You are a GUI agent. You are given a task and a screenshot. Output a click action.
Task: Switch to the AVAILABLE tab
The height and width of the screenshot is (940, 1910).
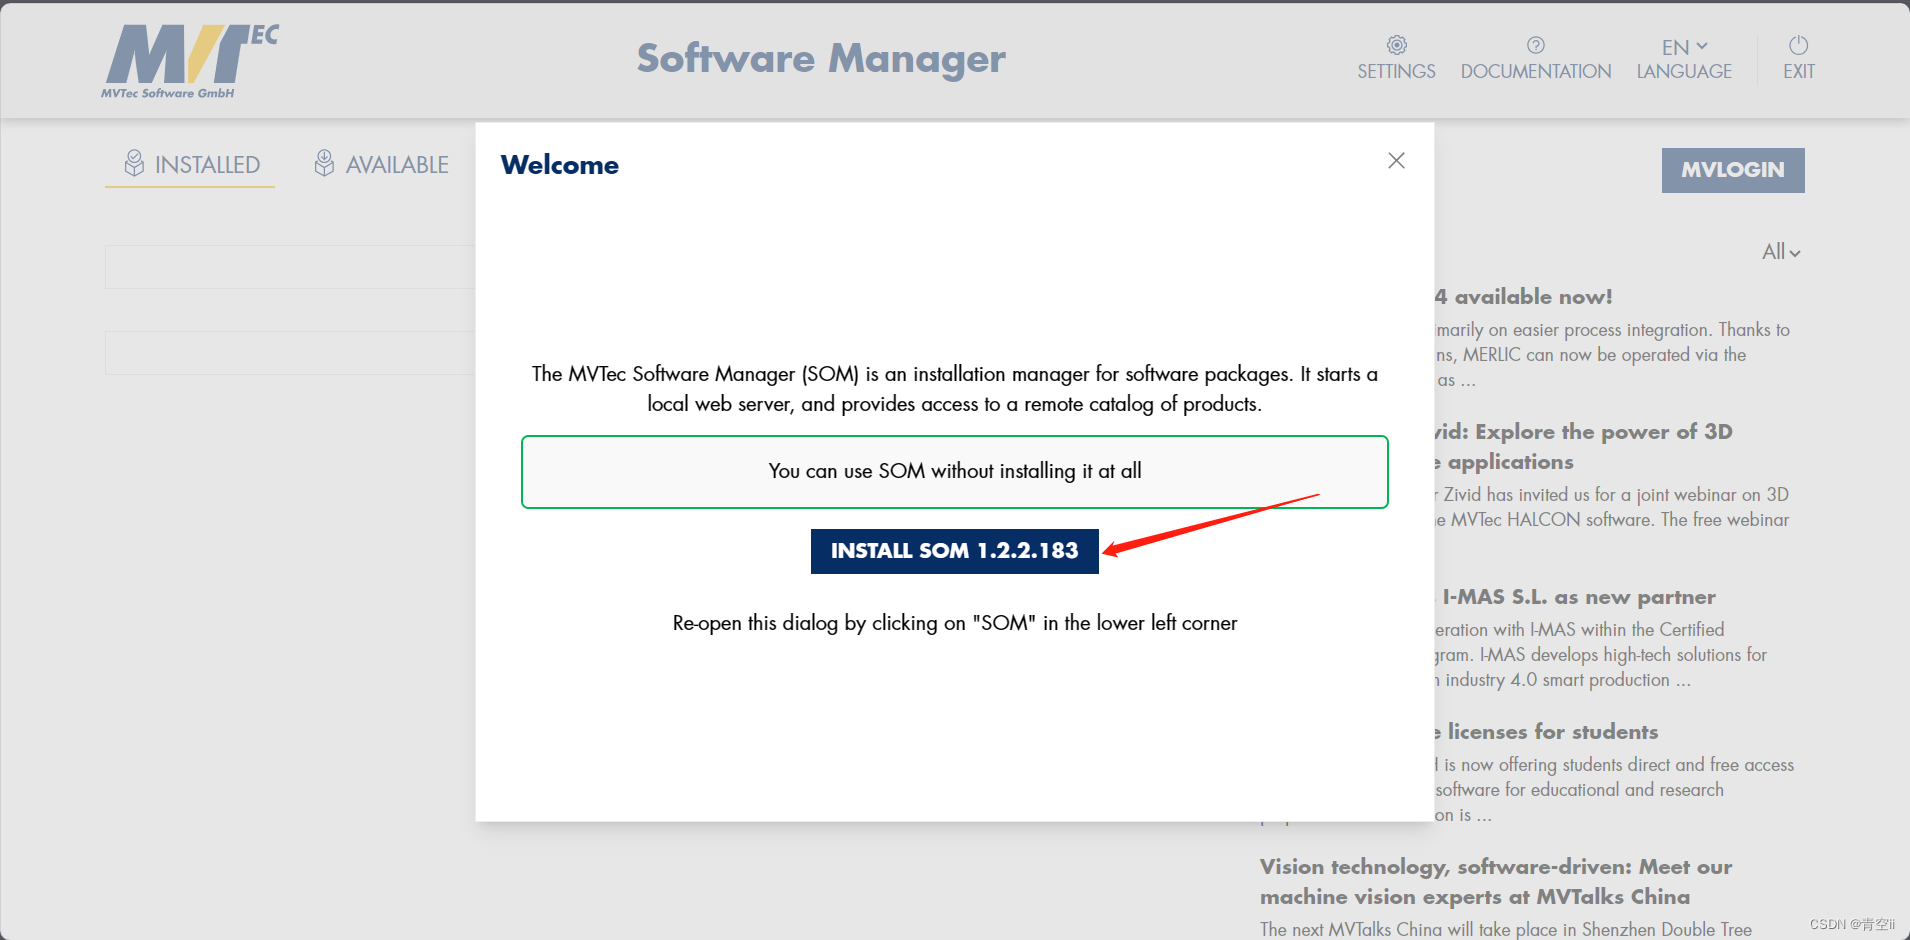click(381, 165)
